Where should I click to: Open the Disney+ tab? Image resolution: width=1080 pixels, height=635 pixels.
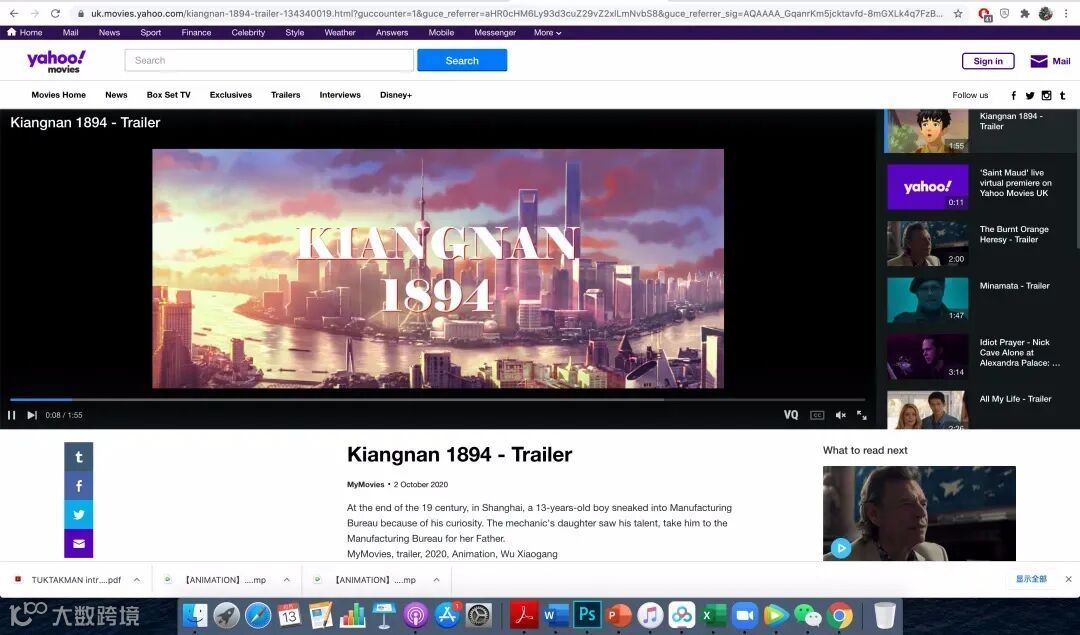pyautogui.click(x=395, y=95)
